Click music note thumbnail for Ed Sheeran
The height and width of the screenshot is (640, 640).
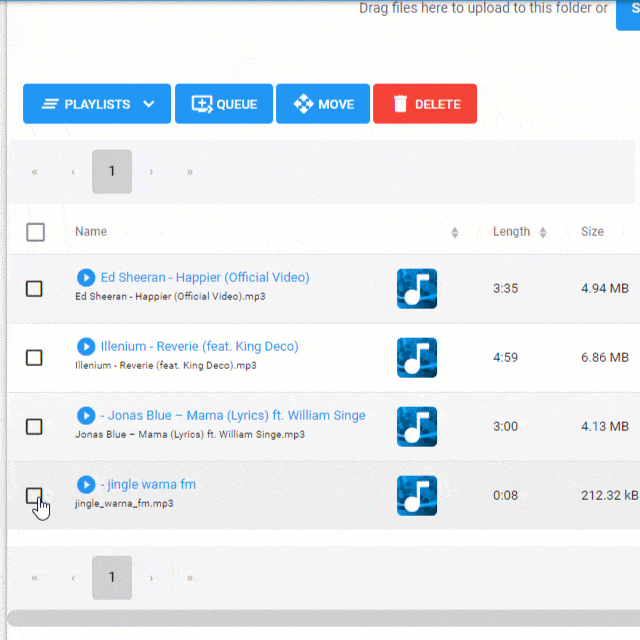pos(416,288)
